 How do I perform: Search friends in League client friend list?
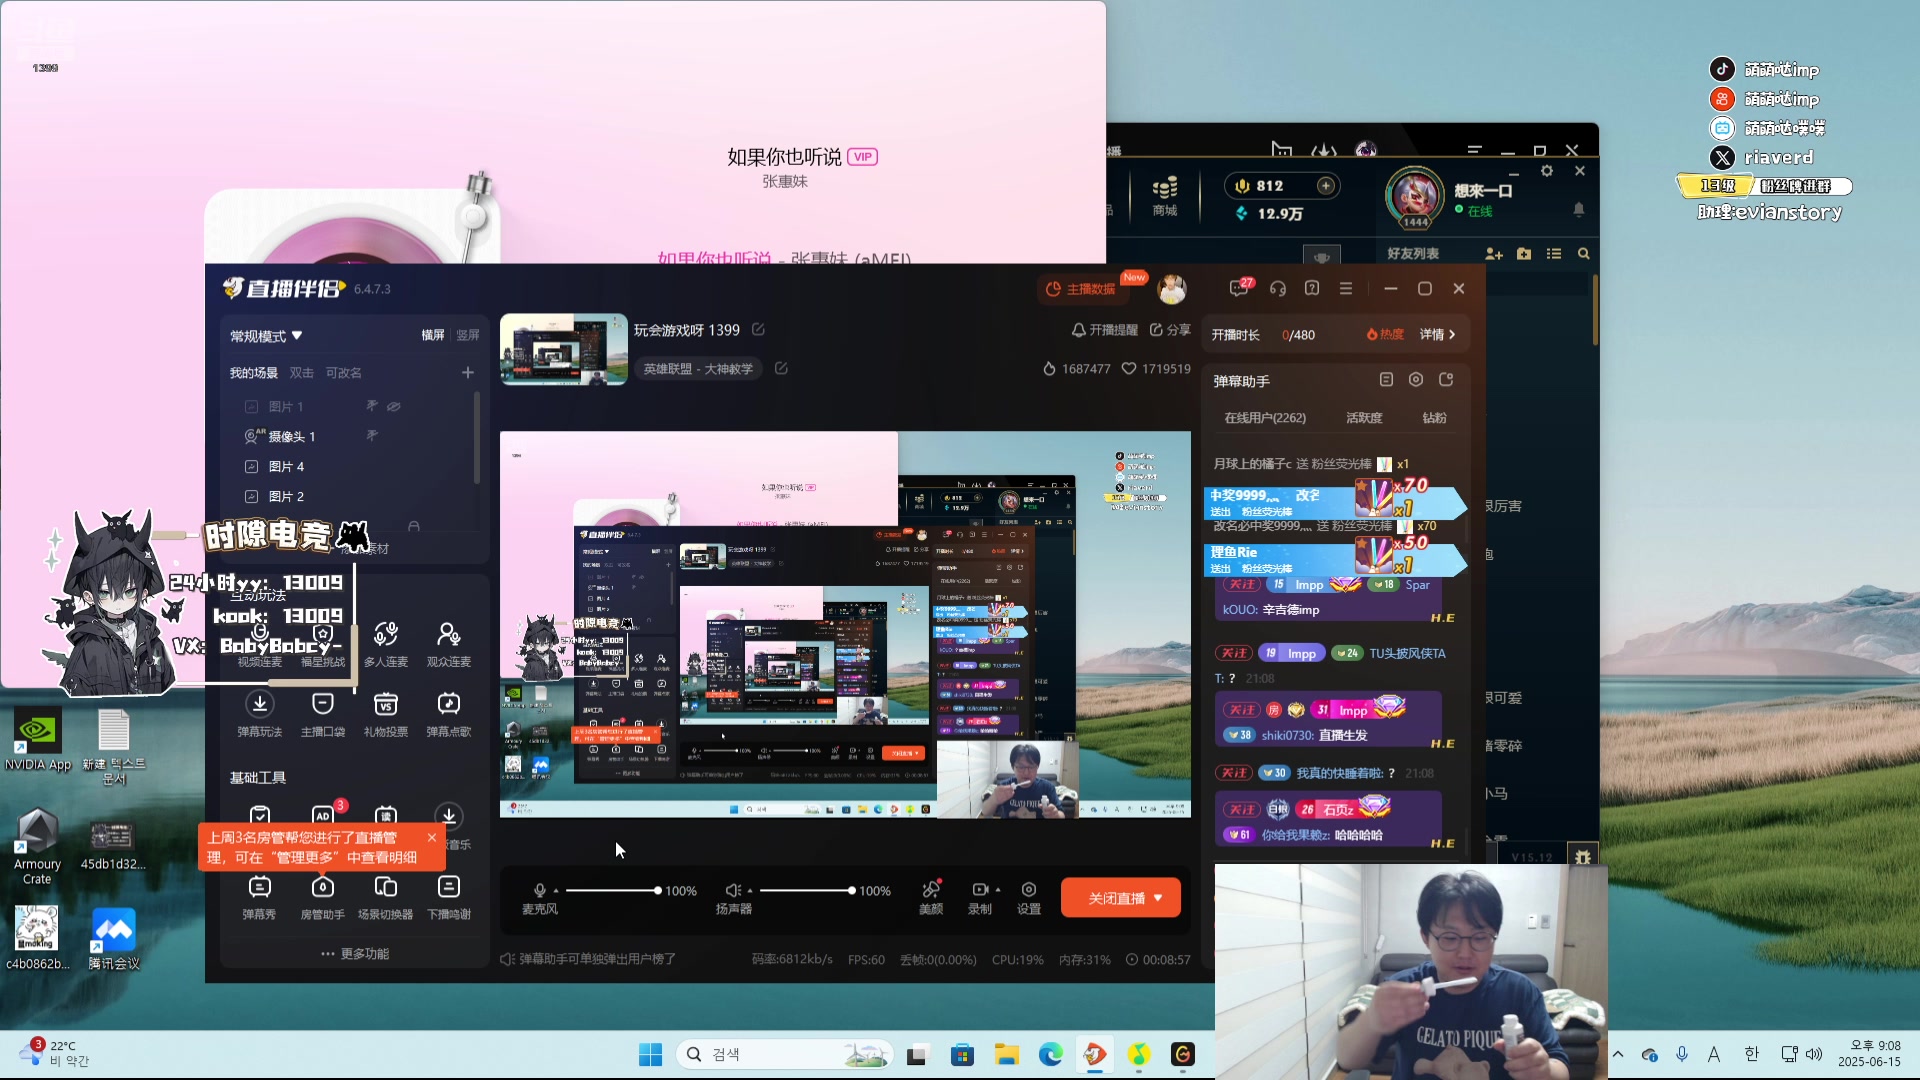pyautogui.click(x=1583, y=253)
